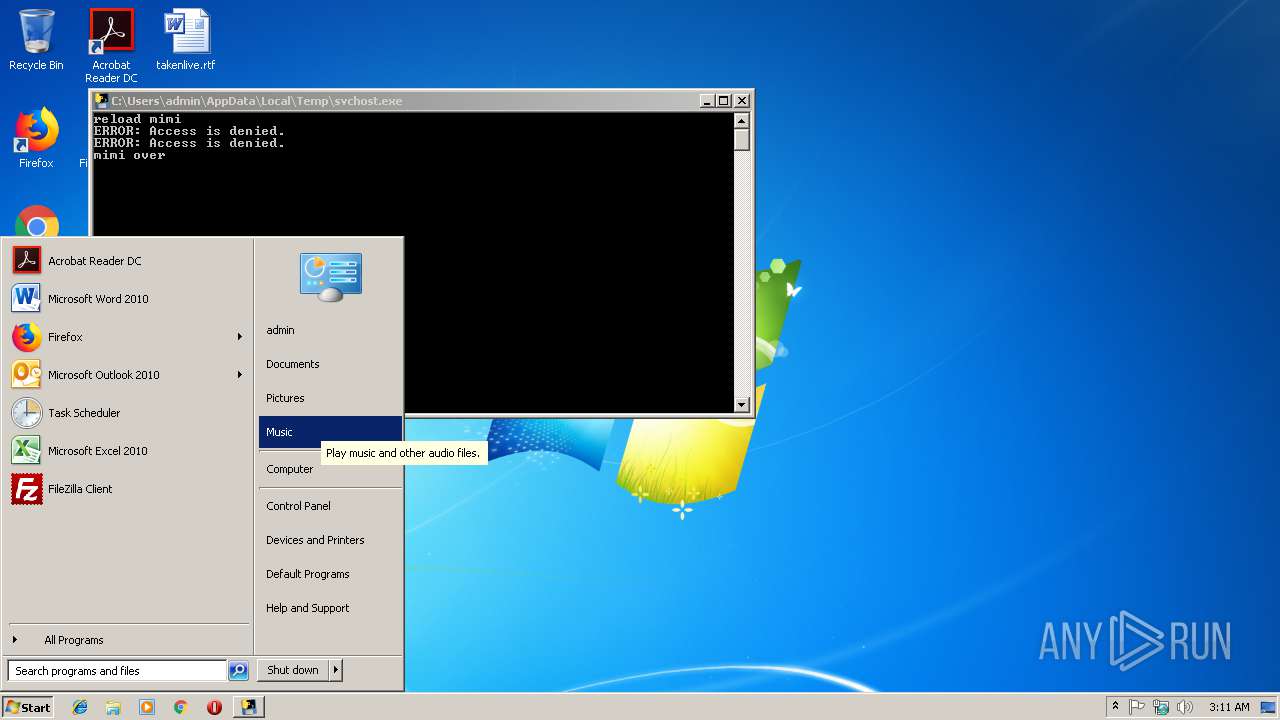Click the Outlook 2010 icon in Start menu
Image resolution: width=1280 pixels, height=720 pixels.
pyautogui.click(x=27, y=375)
